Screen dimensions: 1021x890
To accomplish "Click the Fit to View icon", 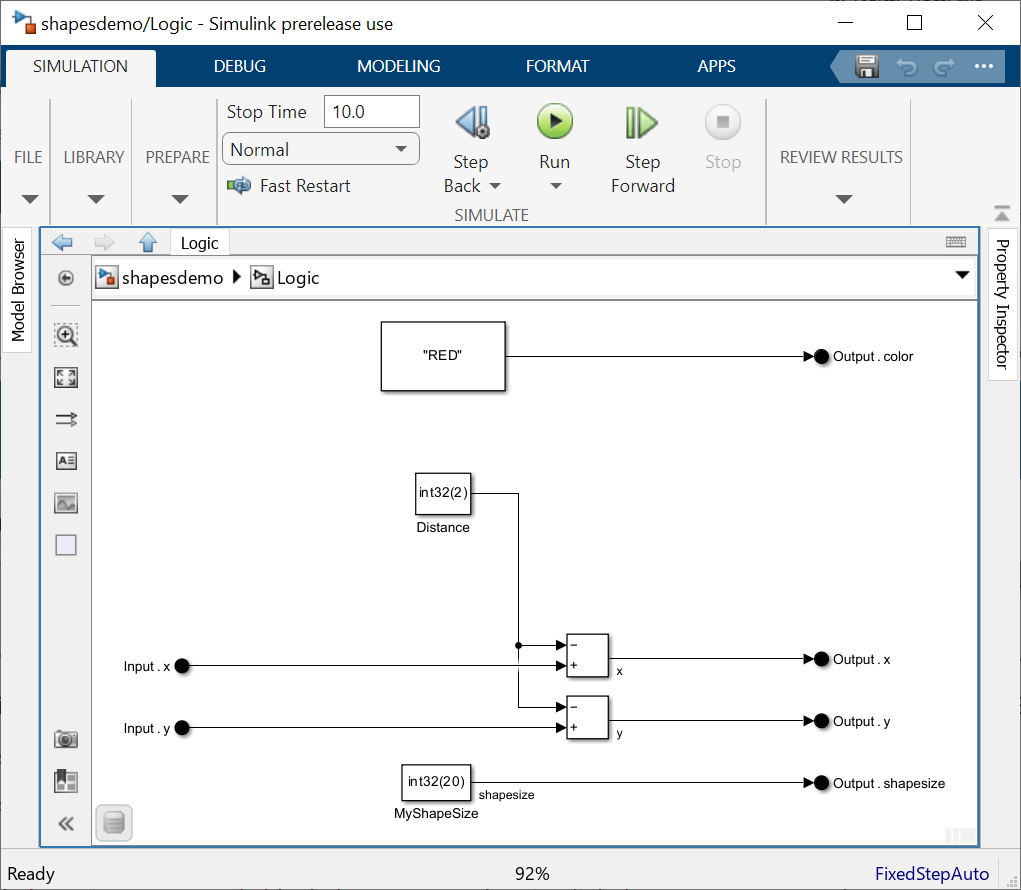I will pyautogui.click(x=66, y=378).
